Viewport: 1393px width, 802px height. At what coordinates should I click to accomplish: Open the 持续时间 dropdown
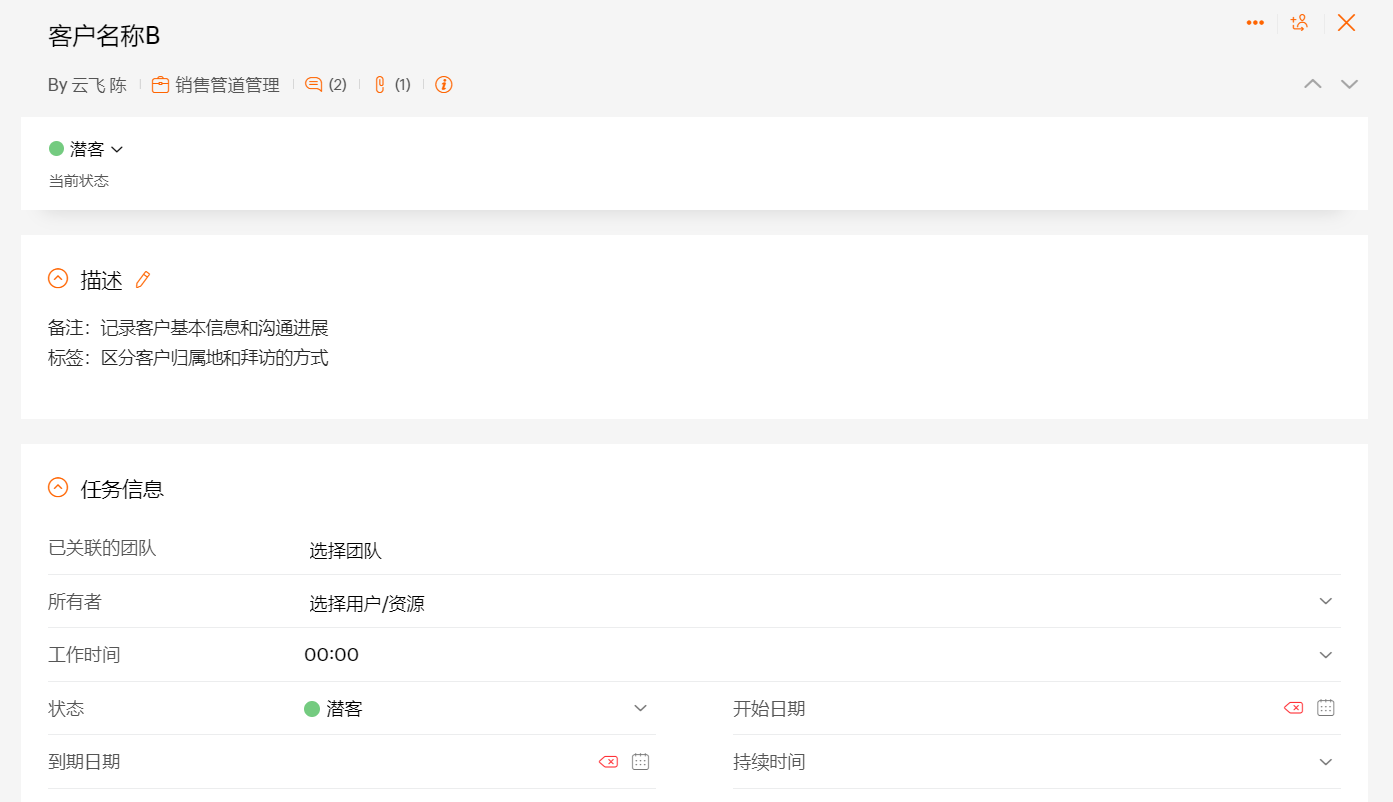pyautogui.click(x=1326, y=761)
